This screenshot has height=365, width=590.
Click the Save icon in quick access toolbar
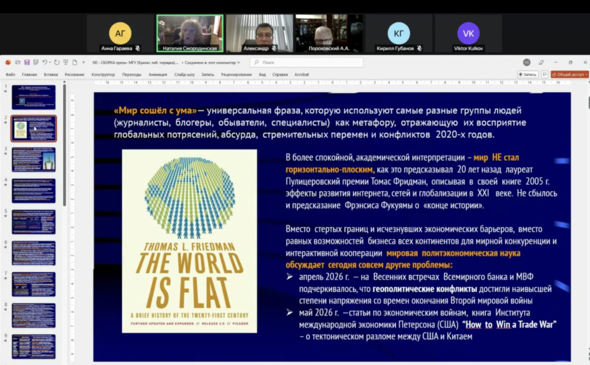pos(27,62)
